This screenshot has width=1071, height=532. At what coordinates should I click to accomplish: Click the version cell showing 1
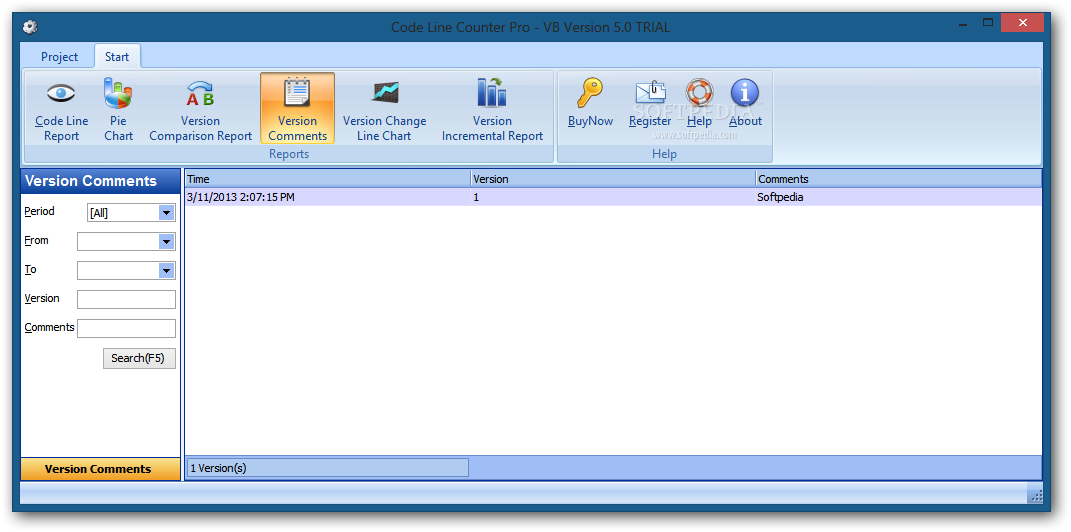(475, 197)
